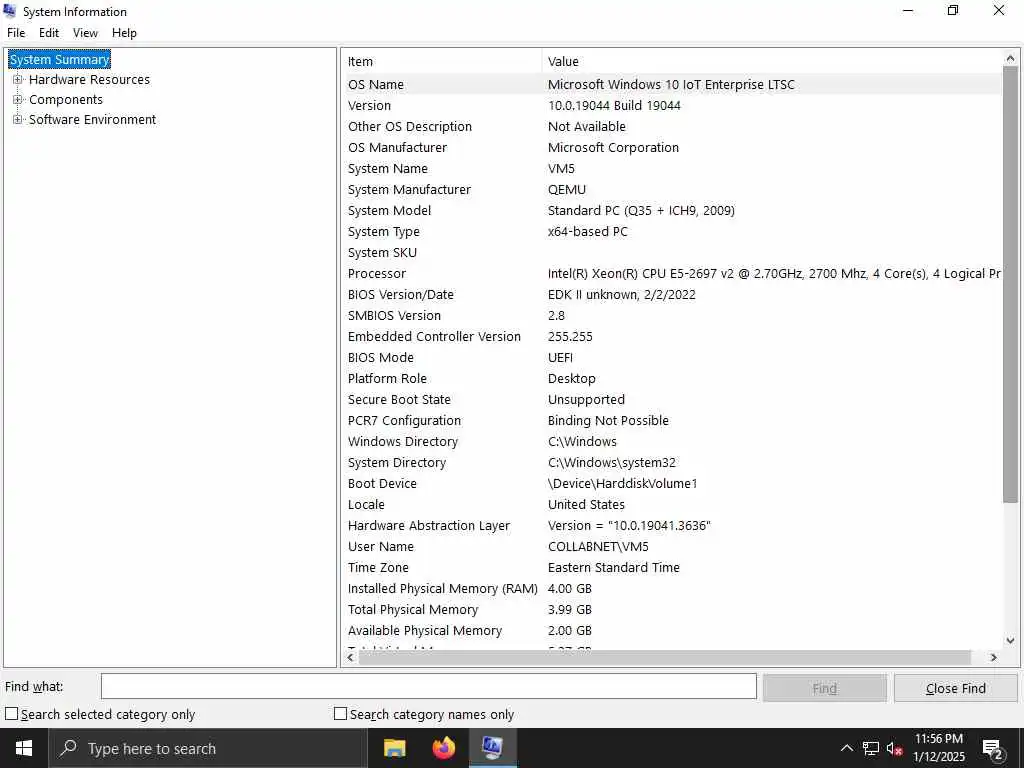This screenshot has height=768, width=1024.
Task: Select Components tree item
Action: tap(66, 100)
